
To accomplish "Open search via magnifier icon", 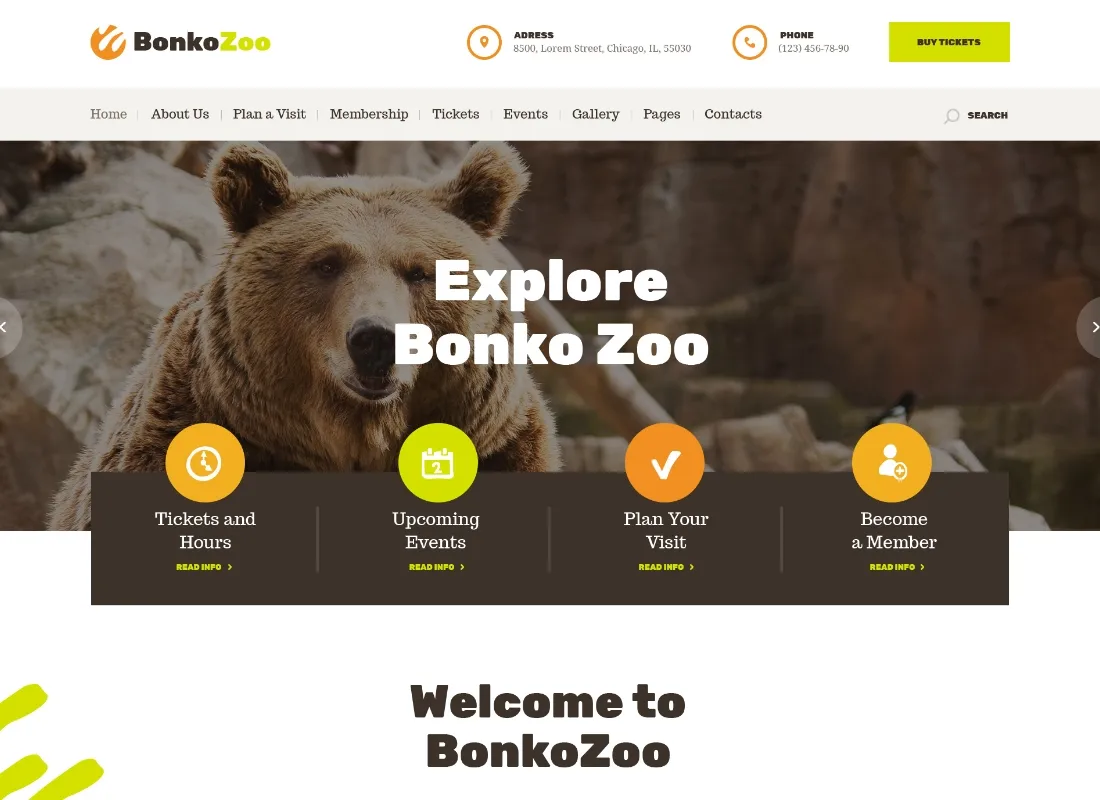I will click(951, 116).
